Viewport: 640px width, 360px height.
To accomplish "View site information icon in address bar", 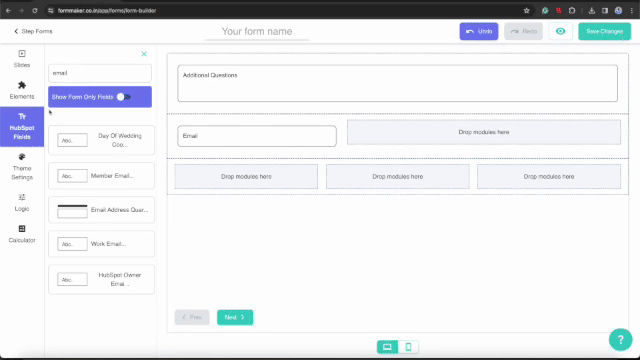I will (51, 11).
